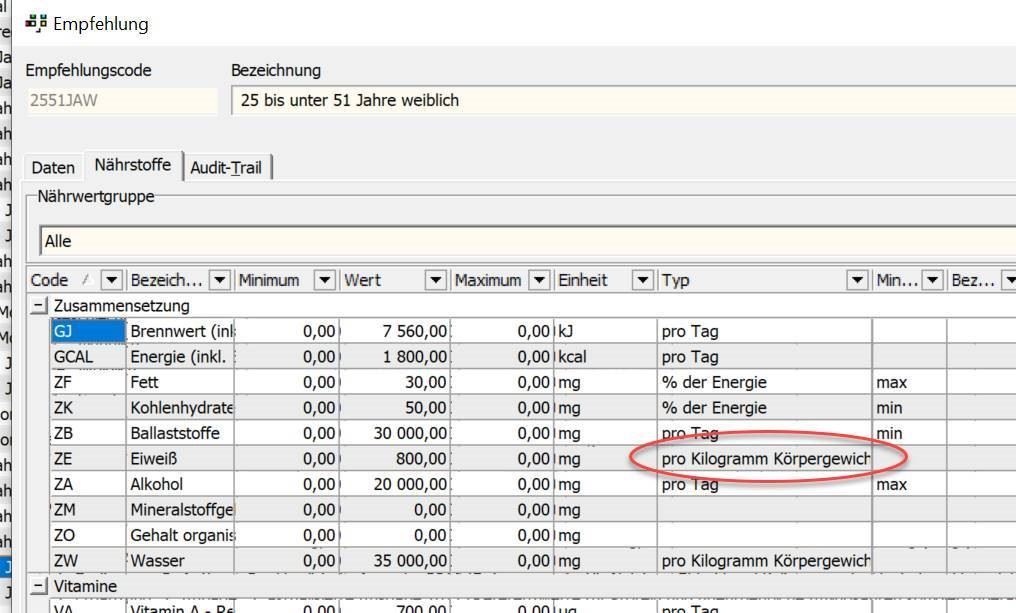Click the Eiweiß Typ cell

coord(765,459)
